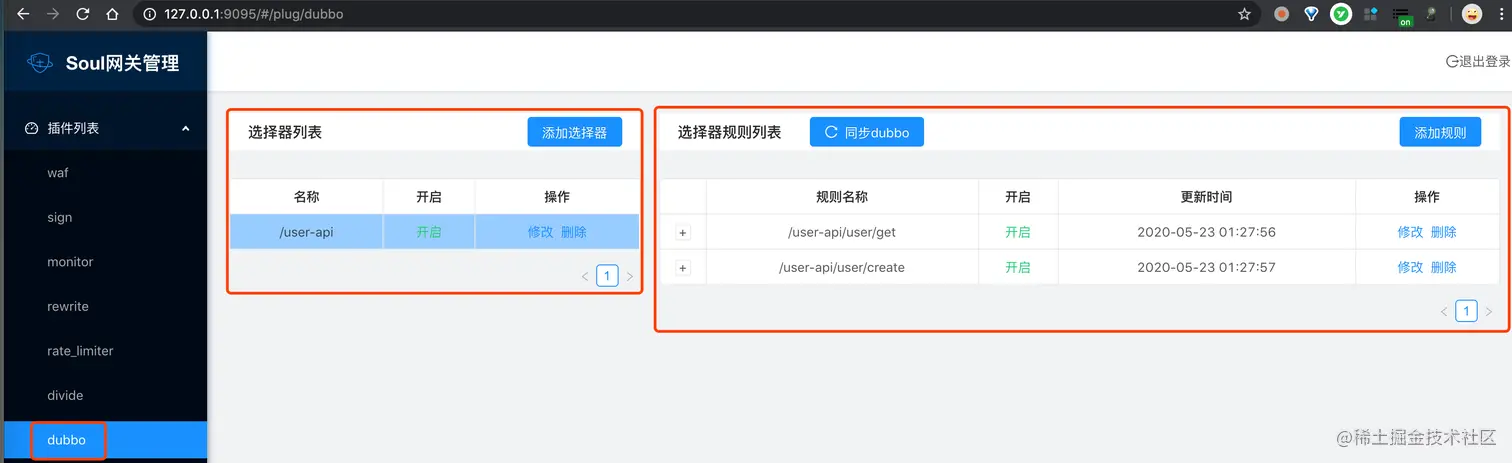Click rule name /user-api/user/create
This screenshot has width=1512, height=463.
(x=842, y=267)
